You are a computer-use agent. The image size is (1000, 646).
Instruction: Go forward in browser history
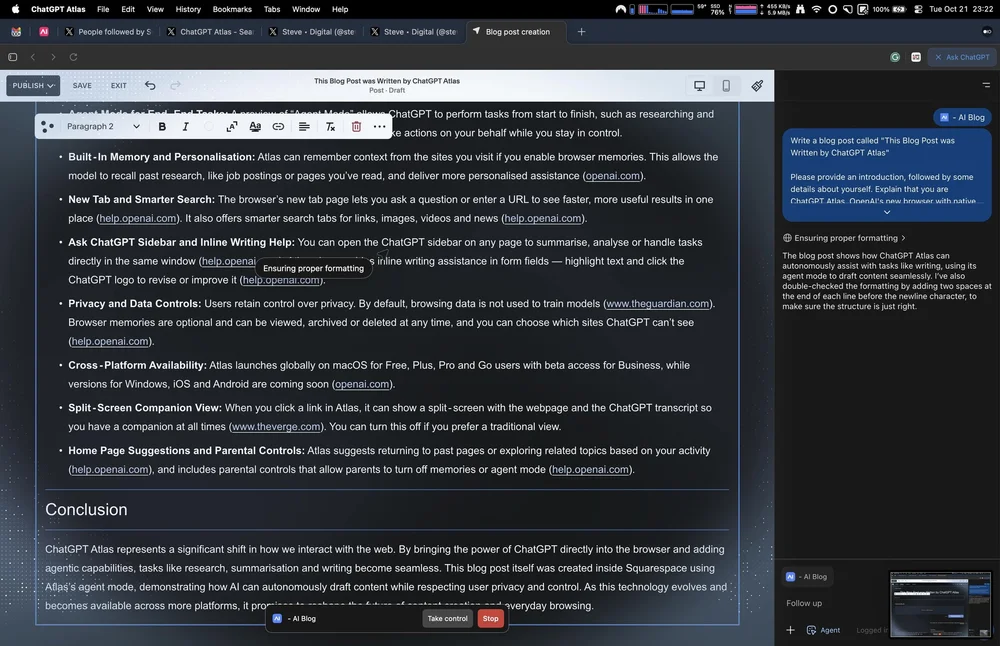click(x=53, y=57)
